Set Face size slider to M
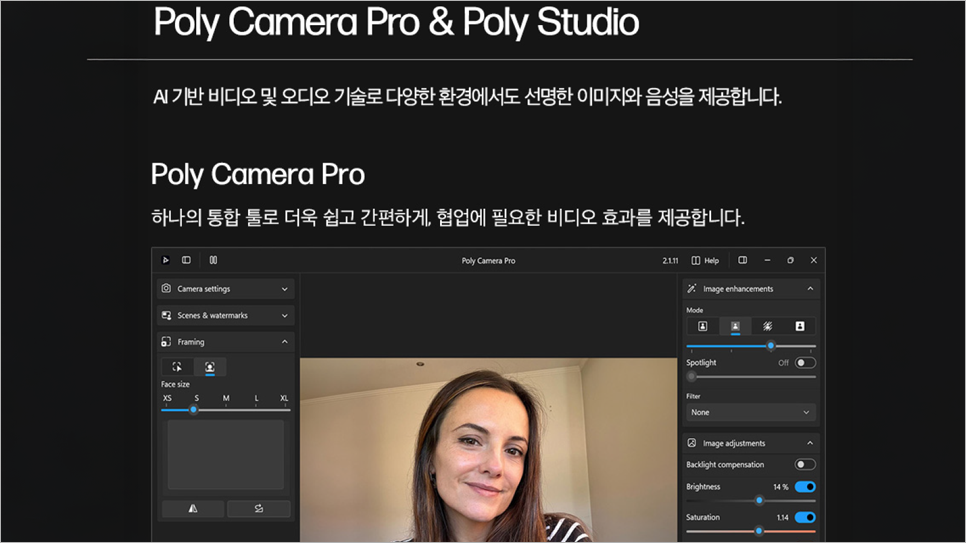Image resolution: width=966 pixels, height=543 pixels. pyautogui.click(x=226, y=409)
